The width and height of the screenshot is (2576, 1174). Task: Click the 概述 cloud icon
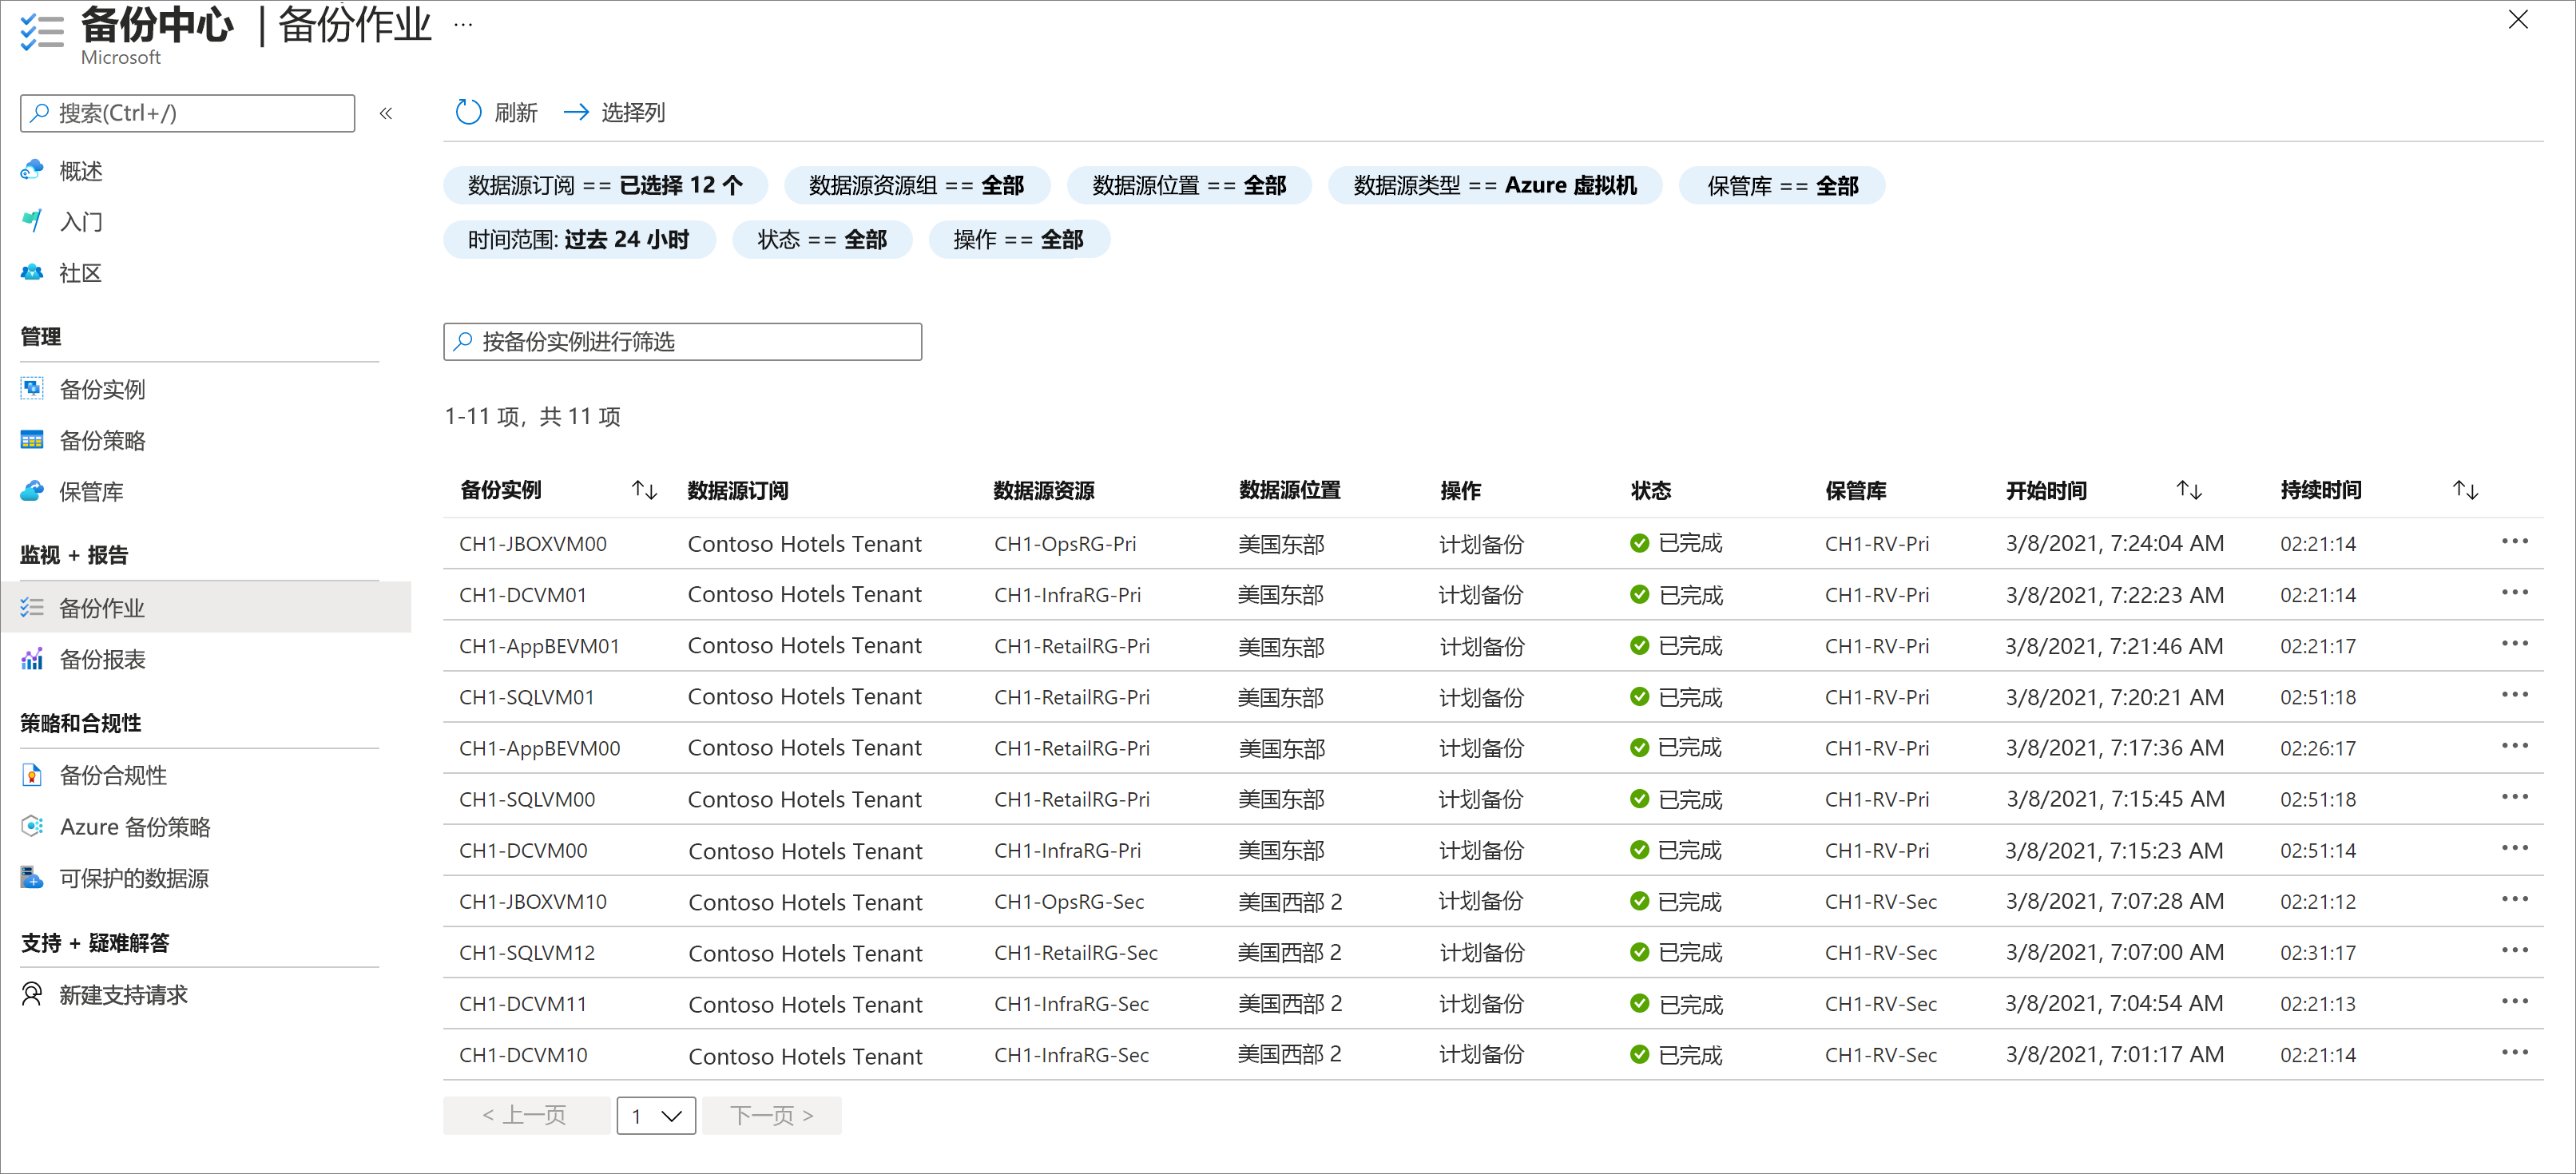pos(32,170)
